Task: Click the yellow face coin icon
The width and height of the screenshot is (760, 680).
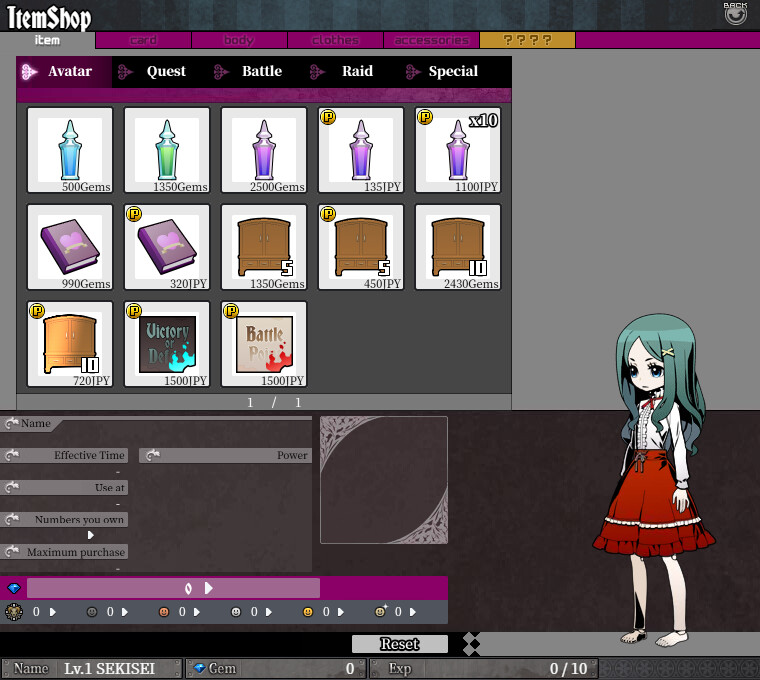Action: click(308, 612)
